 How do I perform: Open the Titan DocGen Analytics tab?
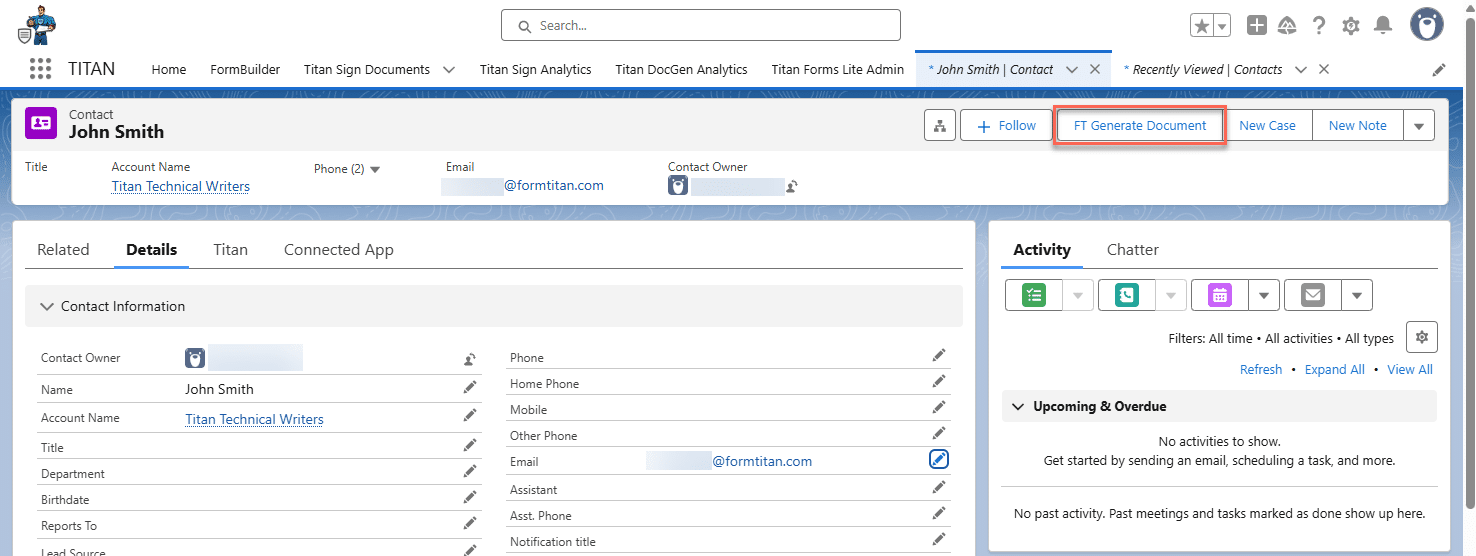point(681,70)
